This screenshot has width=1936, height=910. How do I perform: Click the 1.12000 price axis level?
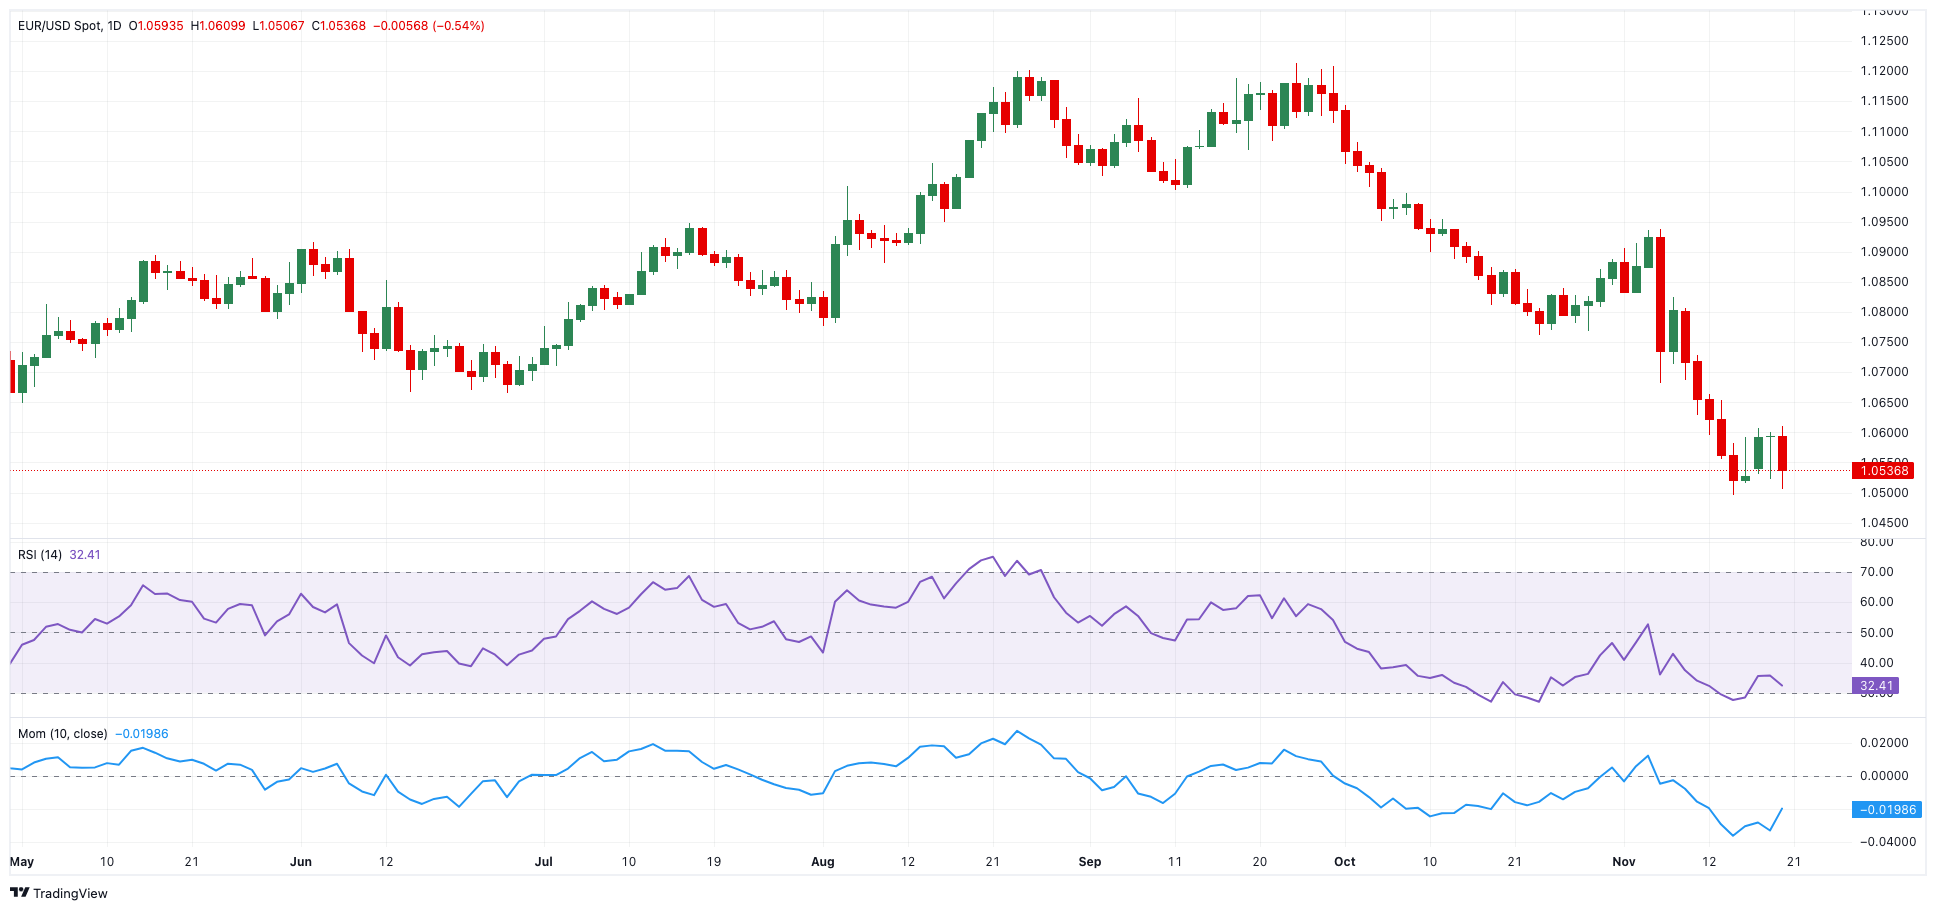1884,71
